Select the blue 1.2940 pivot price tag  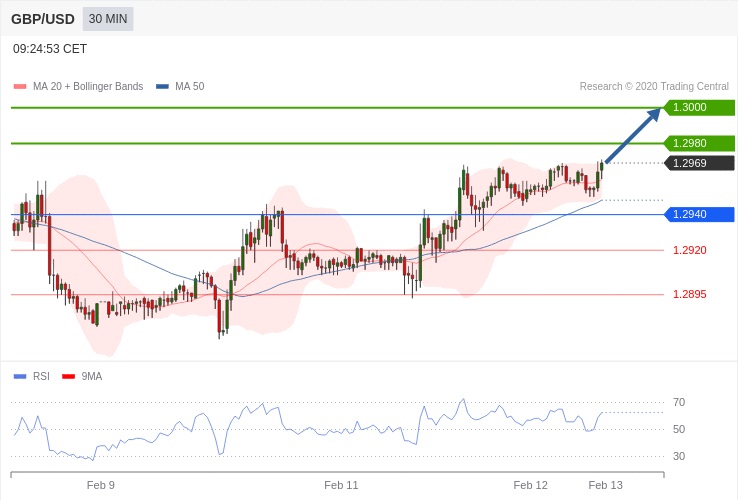point(699,214)
